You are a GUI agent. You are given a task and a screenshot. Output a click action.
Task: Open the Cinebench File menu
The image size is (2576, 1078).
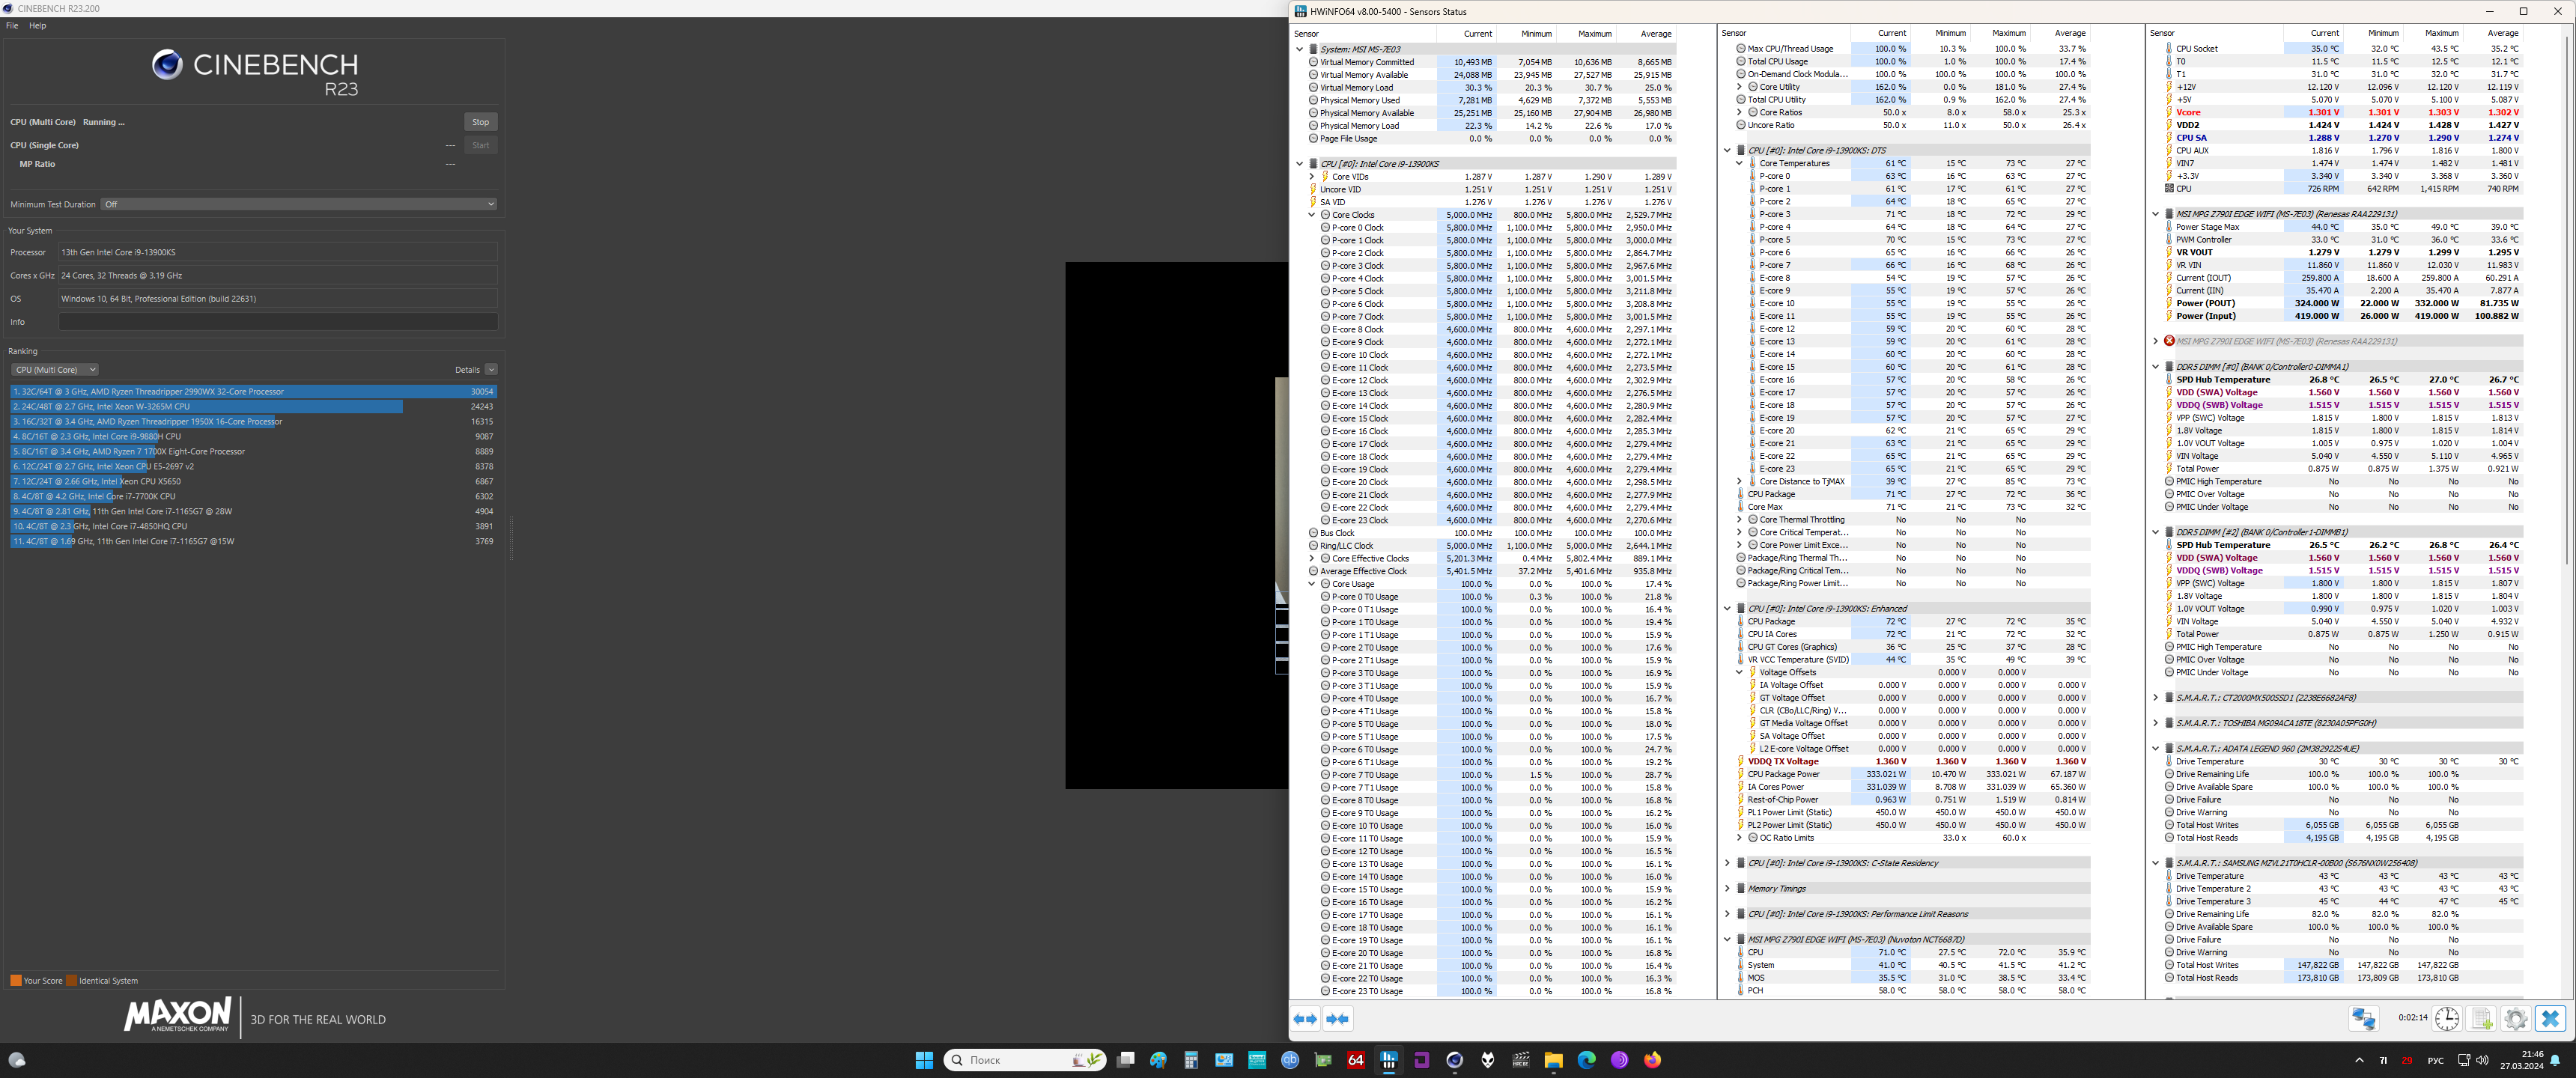click(12, 26)
